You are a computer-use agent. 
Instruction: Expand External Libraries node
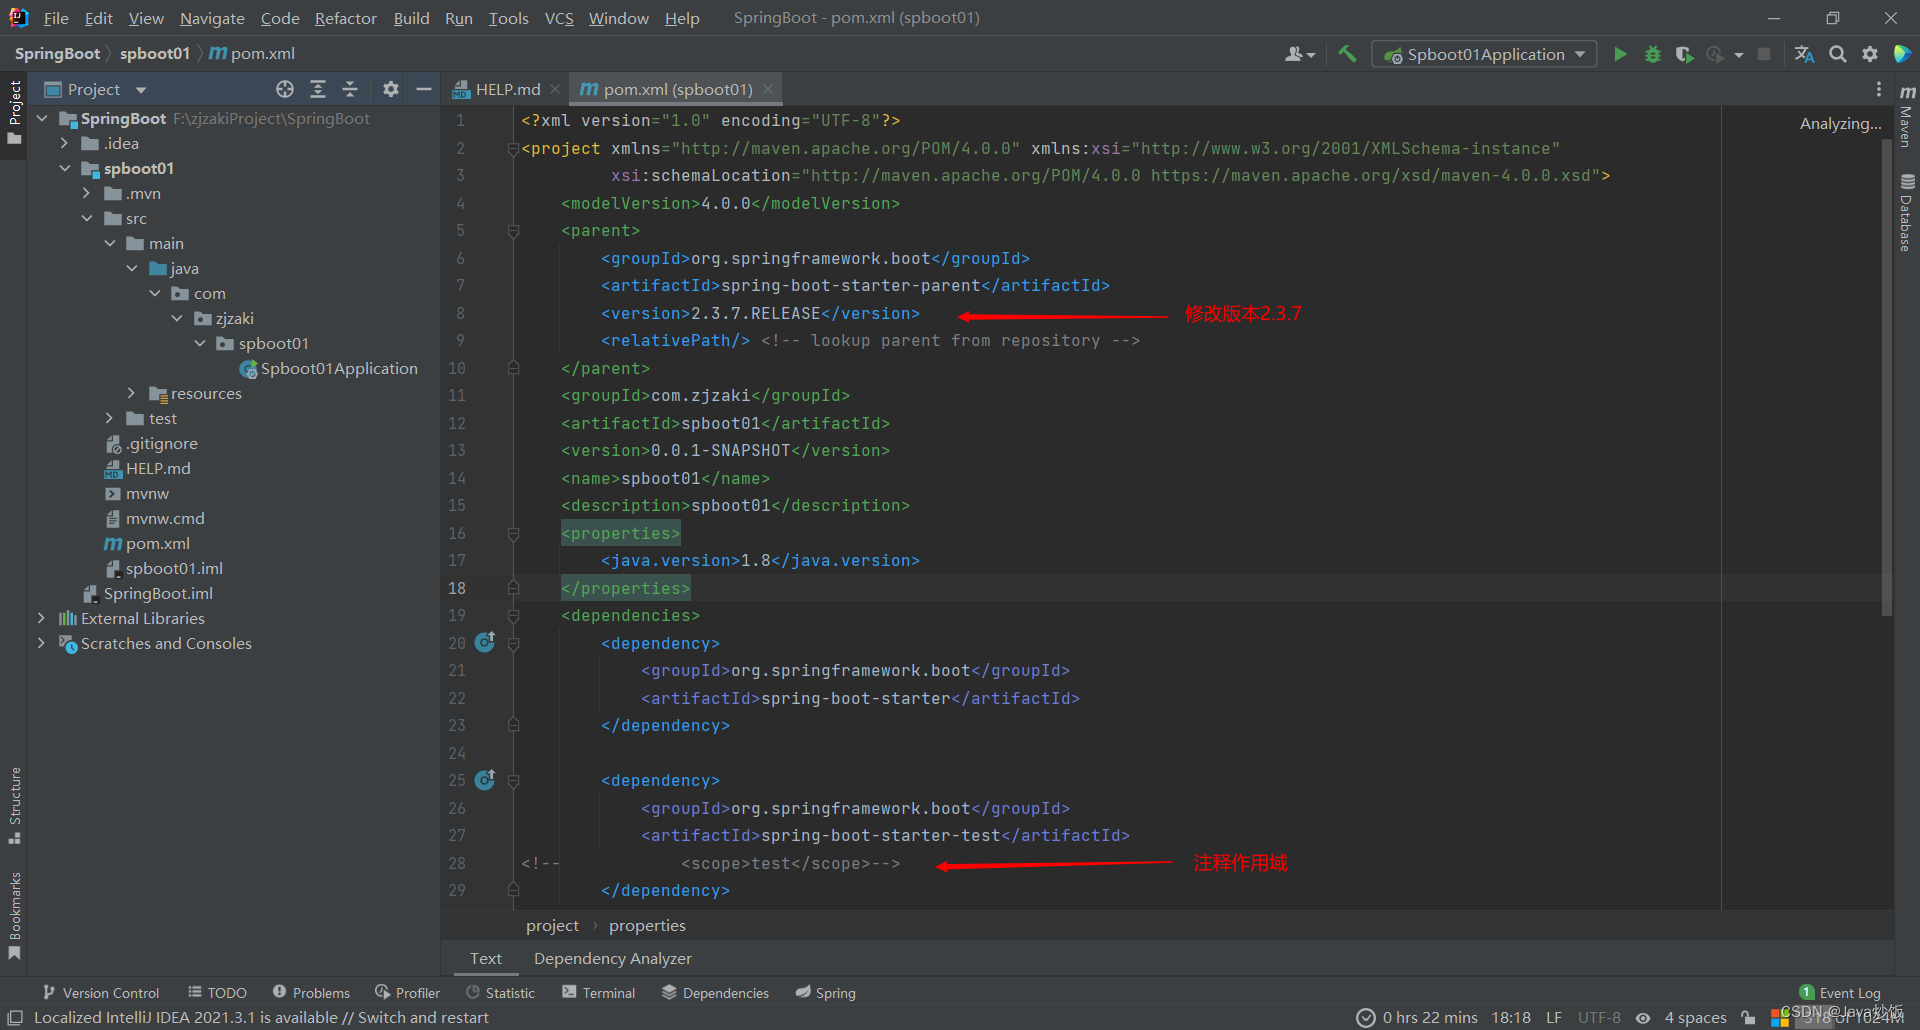coord(41,618)
